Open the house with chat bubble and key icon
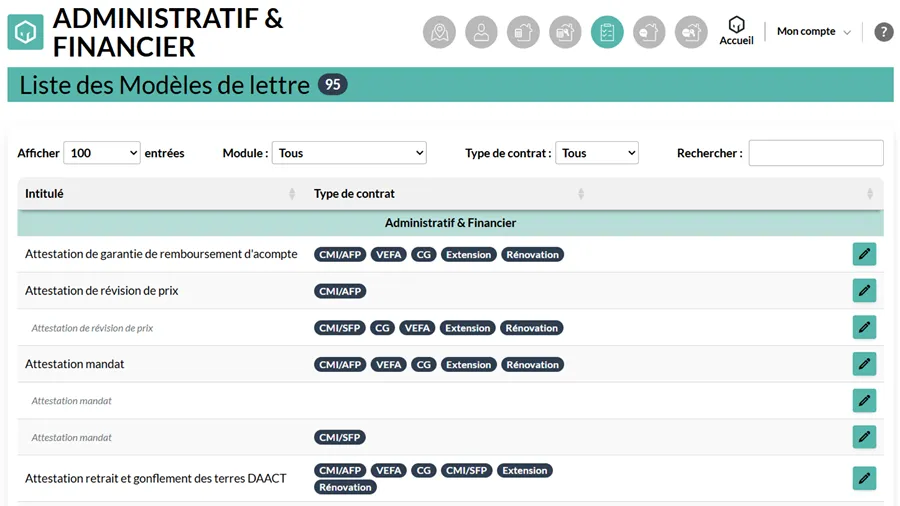900x506 pixels. 690,32
